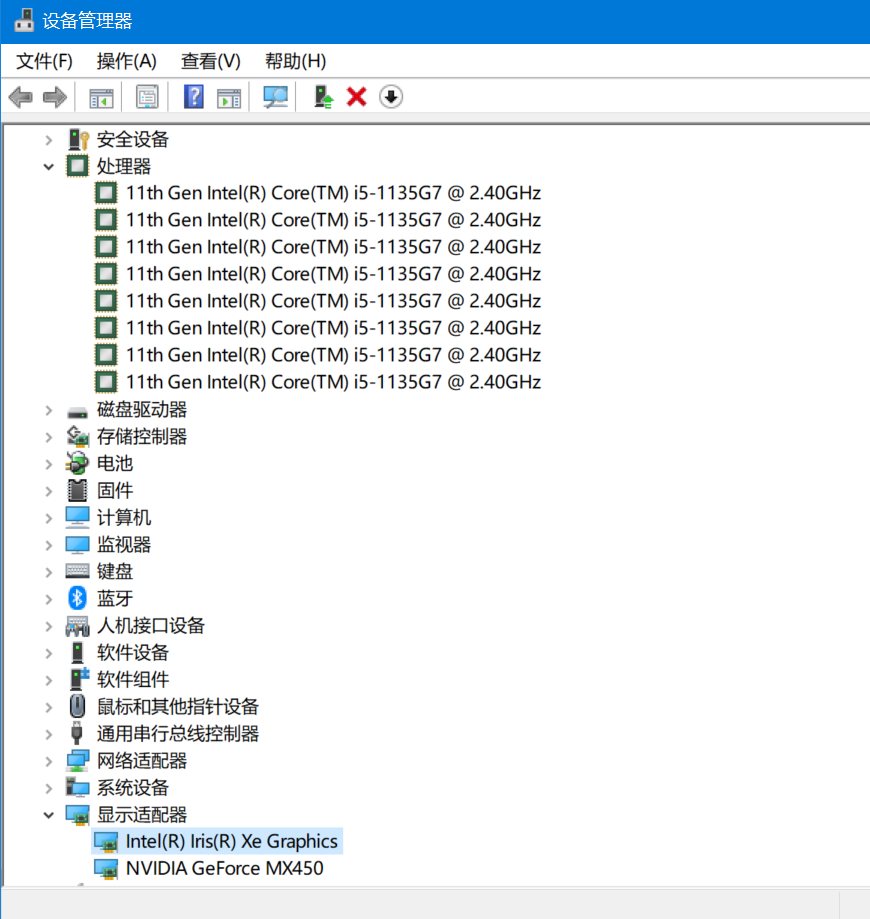The height and width of the screenshot is (919, 870).
Task: Open the Properties toolbar icon
Action: click(147, 97)
